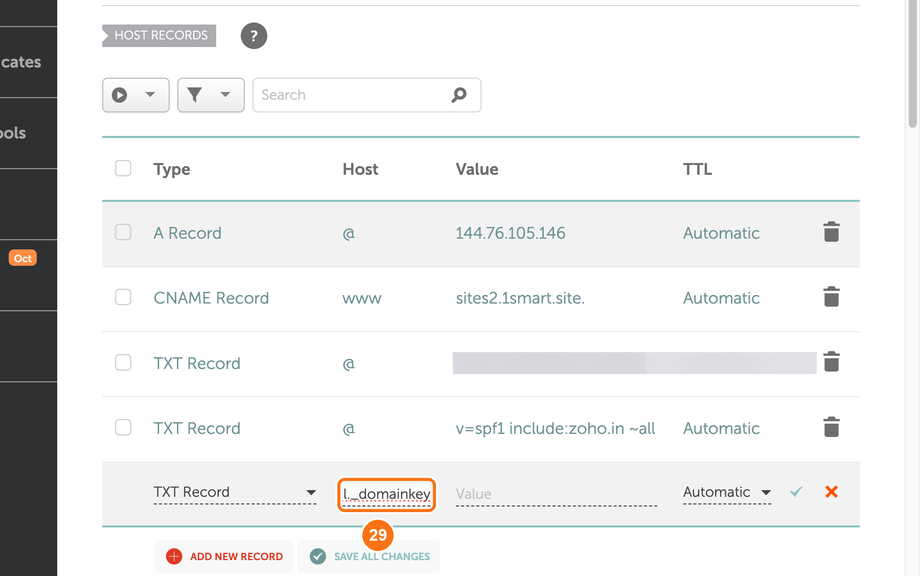The image size is (920, 576).
Task: Open the TXT Record type dropdown
Action: tap(235, 493)
